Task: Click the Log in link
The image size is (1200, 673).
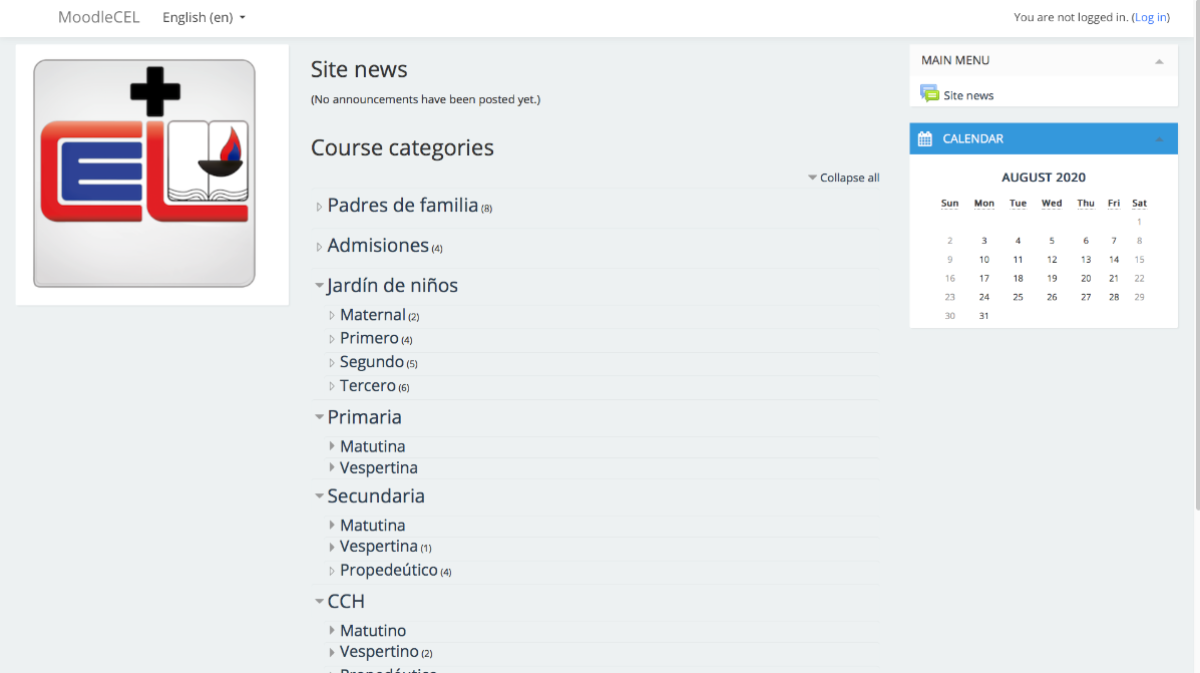Action: [x=1150, y=17]
